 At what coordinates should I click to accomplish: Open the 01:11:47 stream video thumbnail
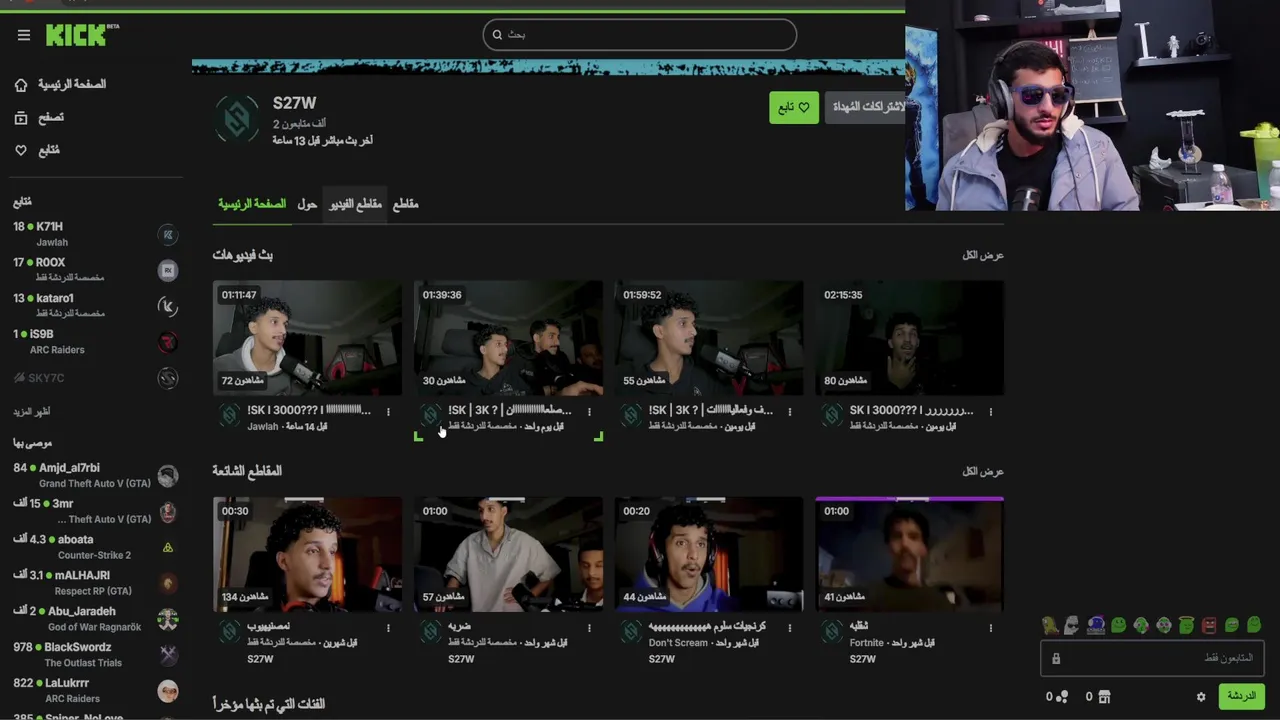coord(307,338)
